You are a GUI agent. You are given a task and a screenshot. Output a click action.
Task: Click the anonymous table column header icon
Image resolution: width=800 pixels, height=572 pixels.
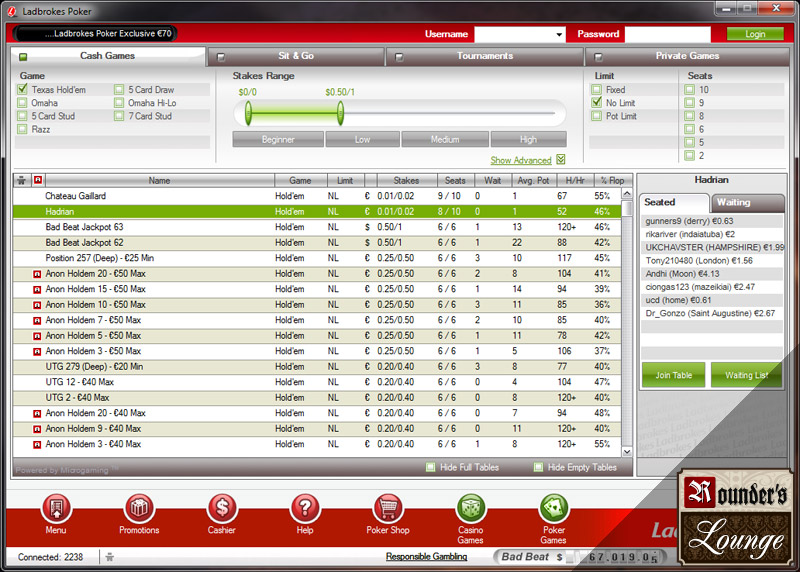[x=38, y=180]
